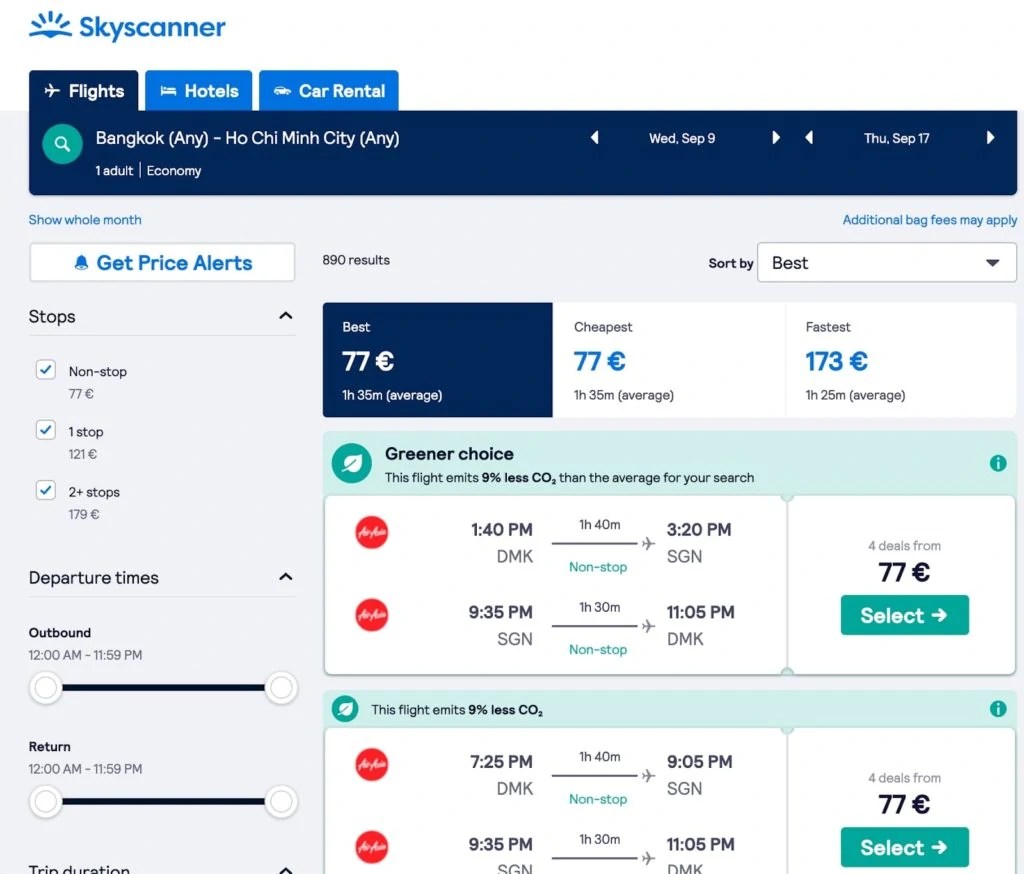The height and width of the screenshot is (874, 1024).
Task: Click the Skyscanner logo
Action: [127, 26]
